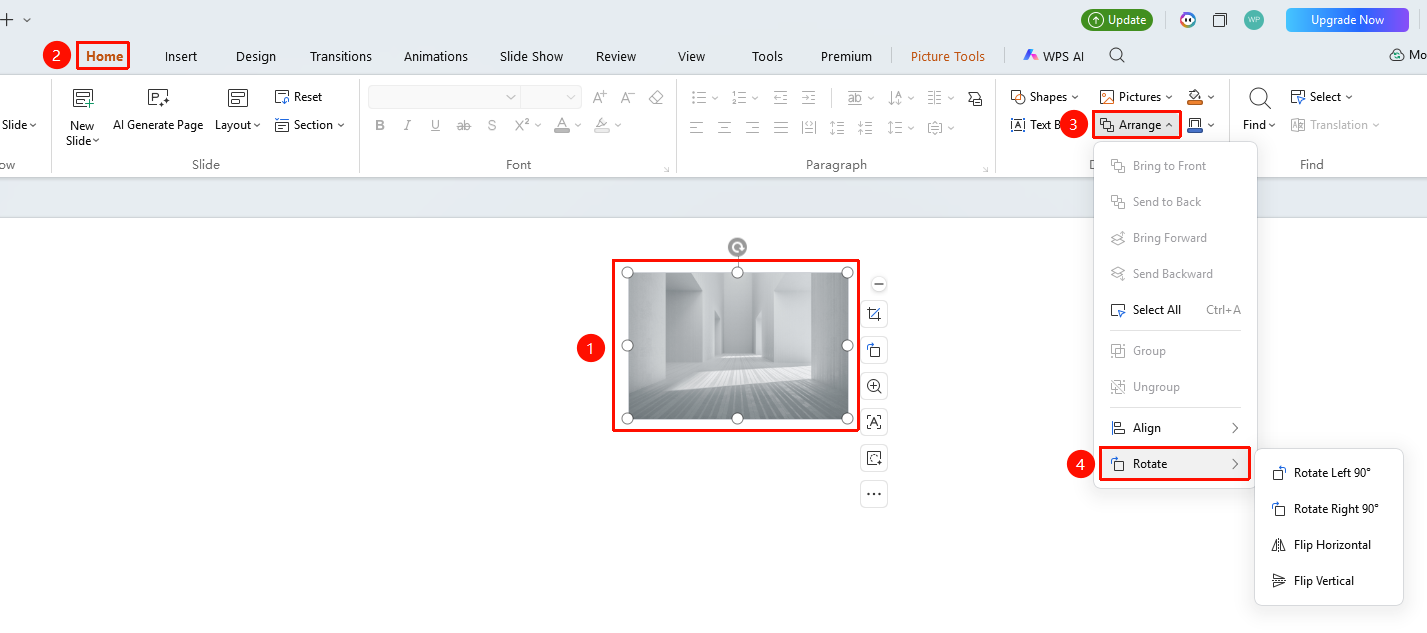Open the Select dropdown
The height and width of the screenshot is (633, 1427).
(1321, 97)
